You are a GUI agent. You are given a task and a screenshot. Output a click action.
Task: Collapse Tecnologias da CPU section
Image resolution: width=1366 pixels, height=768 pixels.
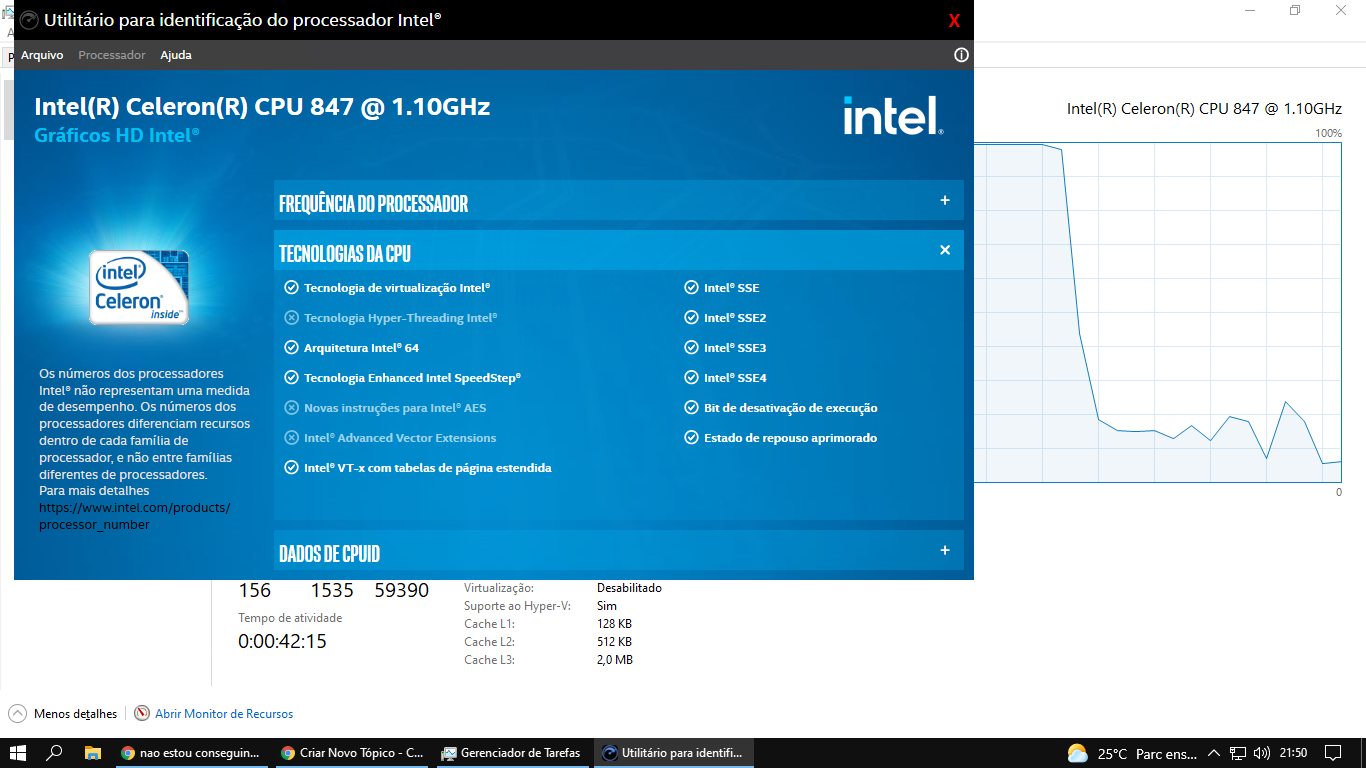coord(945,251)
